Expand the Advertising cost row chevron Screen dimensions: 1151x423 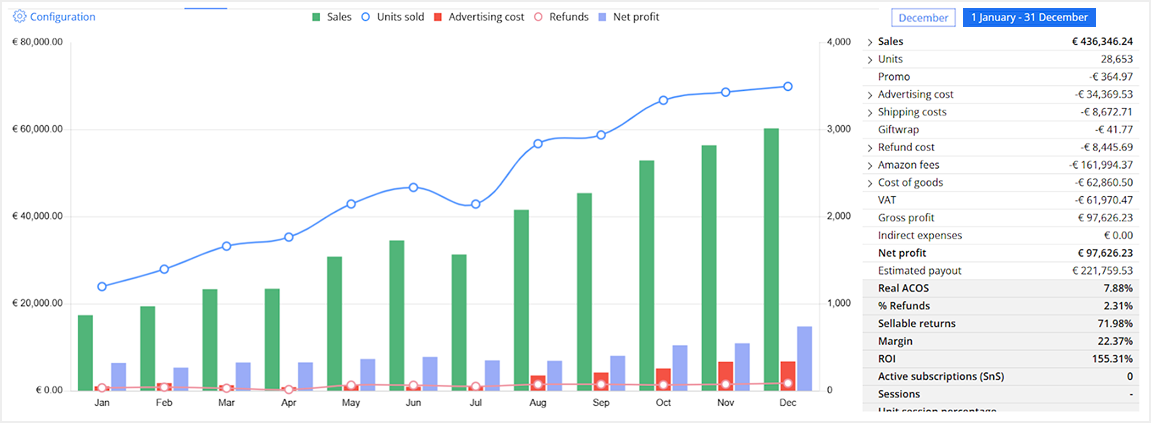click(x=871, y=95)
